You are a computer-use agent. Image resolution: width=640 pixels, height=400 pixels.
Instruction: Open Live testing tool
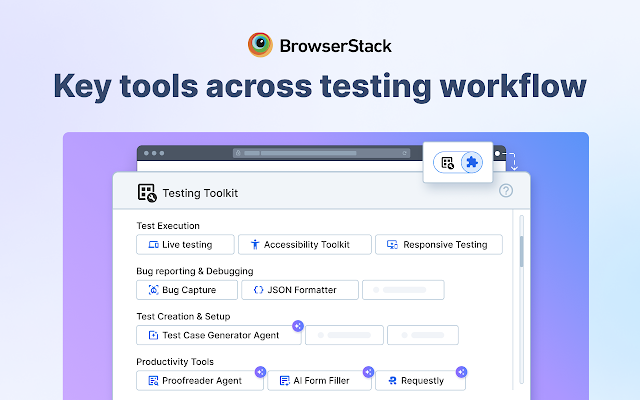185,244
